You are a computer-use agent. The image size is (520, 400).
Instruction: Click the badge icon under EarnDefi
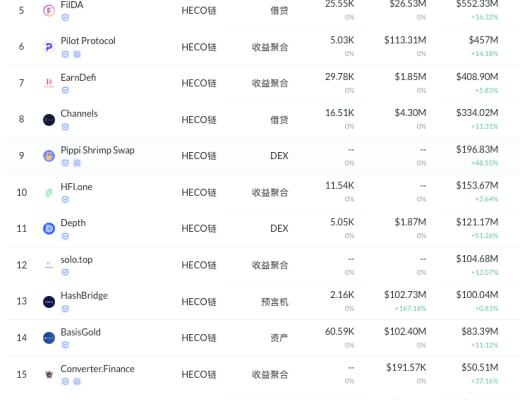click(65, 90)
